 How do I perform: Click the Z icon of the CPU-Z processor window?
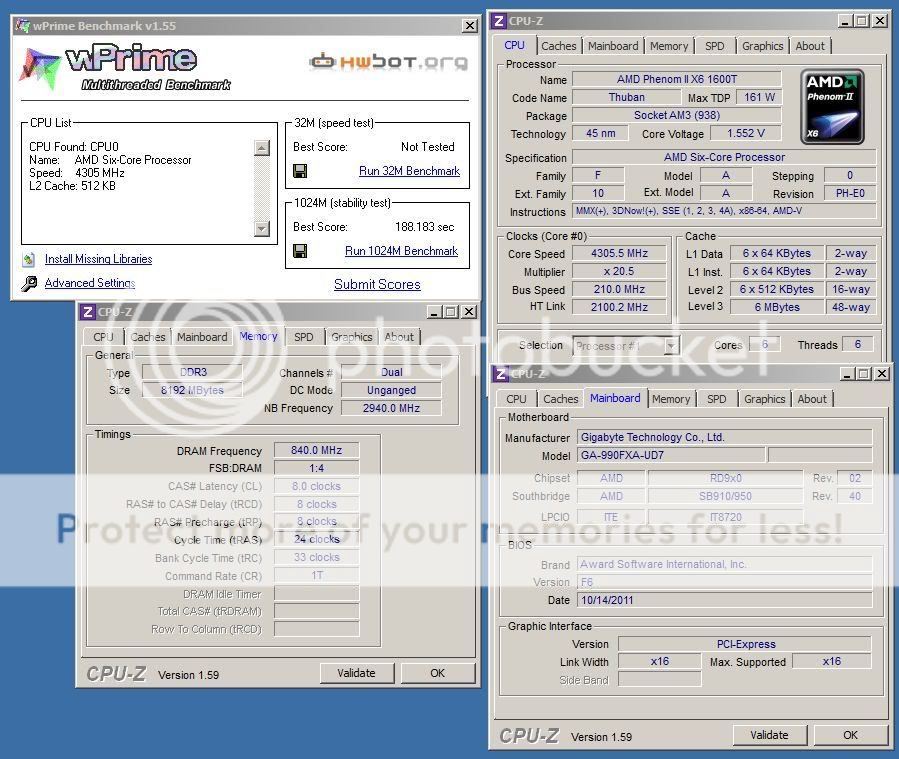[x=499, y=21]
